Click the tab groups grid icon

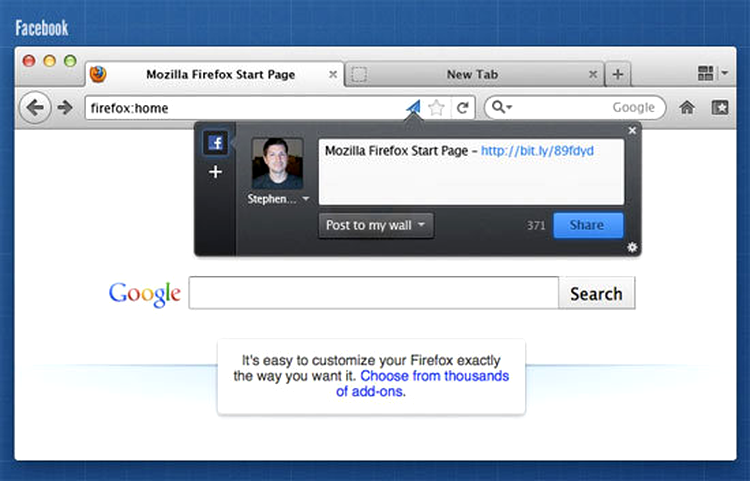pyautogui.click(x=706, y=73)
